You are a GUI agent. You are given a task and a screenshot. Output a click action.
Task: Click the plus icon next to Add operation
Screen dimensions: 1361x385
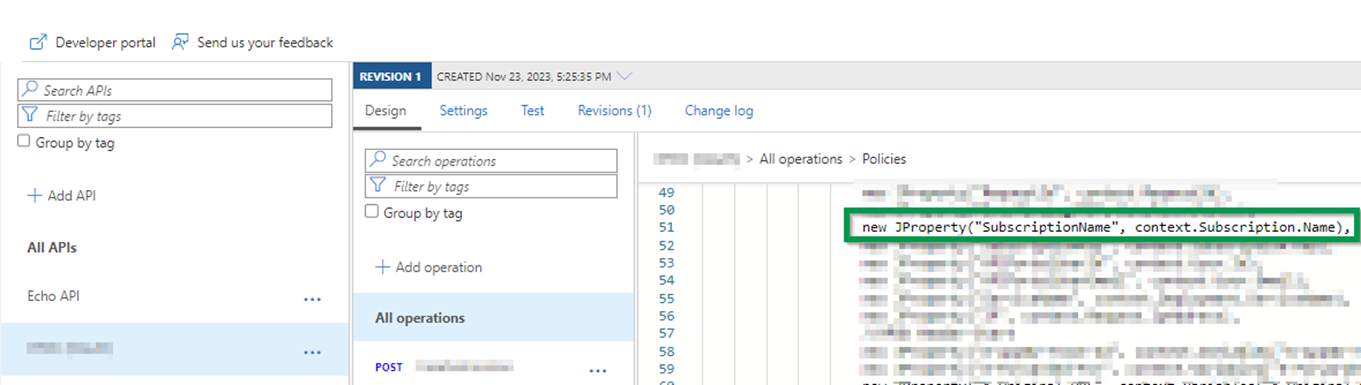point(382,267)
